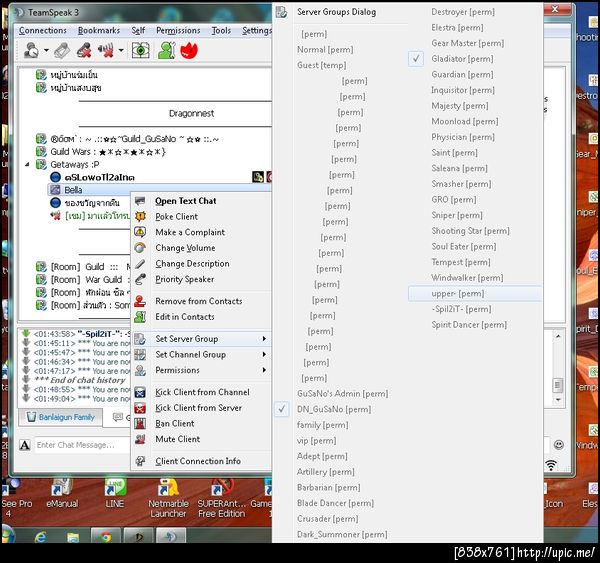Select Change Description

[x=192, y=264]
